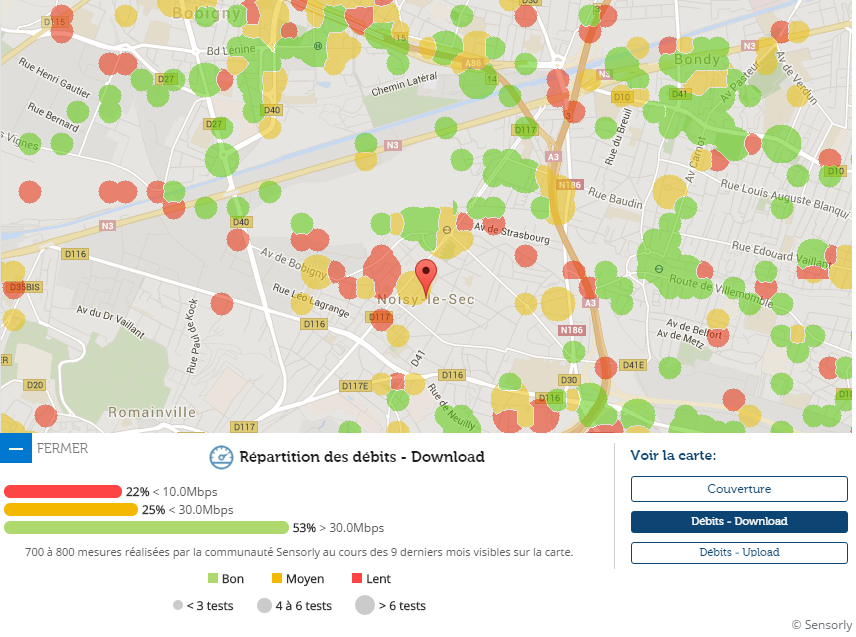The image size is (856, 637).
Task: Click the Sensorly copyright link
Action: (821, 624)
